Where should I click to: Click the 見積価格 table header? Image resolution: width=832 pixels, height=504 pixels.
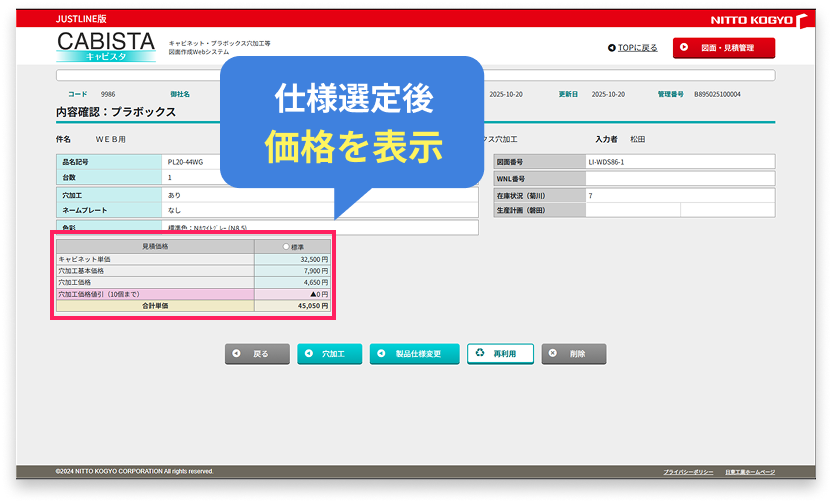pos(155,247)
